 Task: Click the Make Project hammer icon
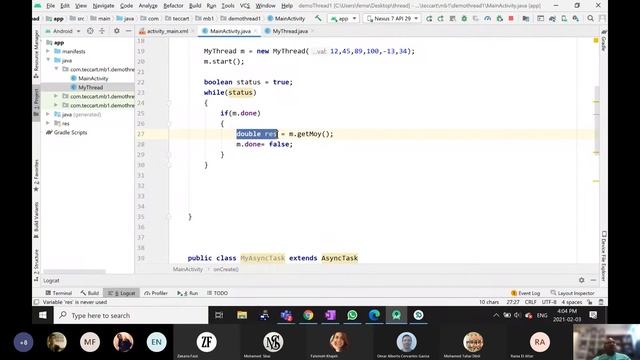(318, 18)
